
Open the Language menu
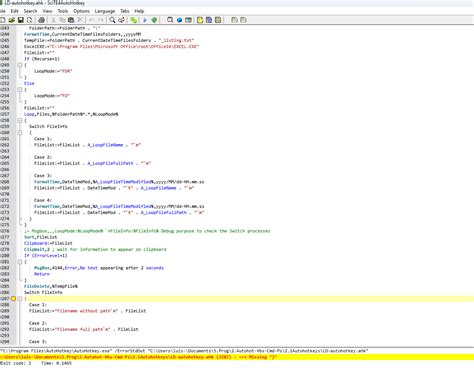(x=105, y=11)
